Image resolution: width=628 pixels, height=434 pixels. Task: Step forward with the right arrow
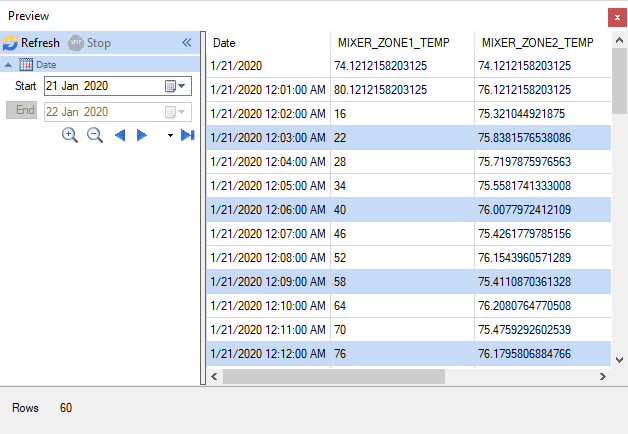point(142,135)
